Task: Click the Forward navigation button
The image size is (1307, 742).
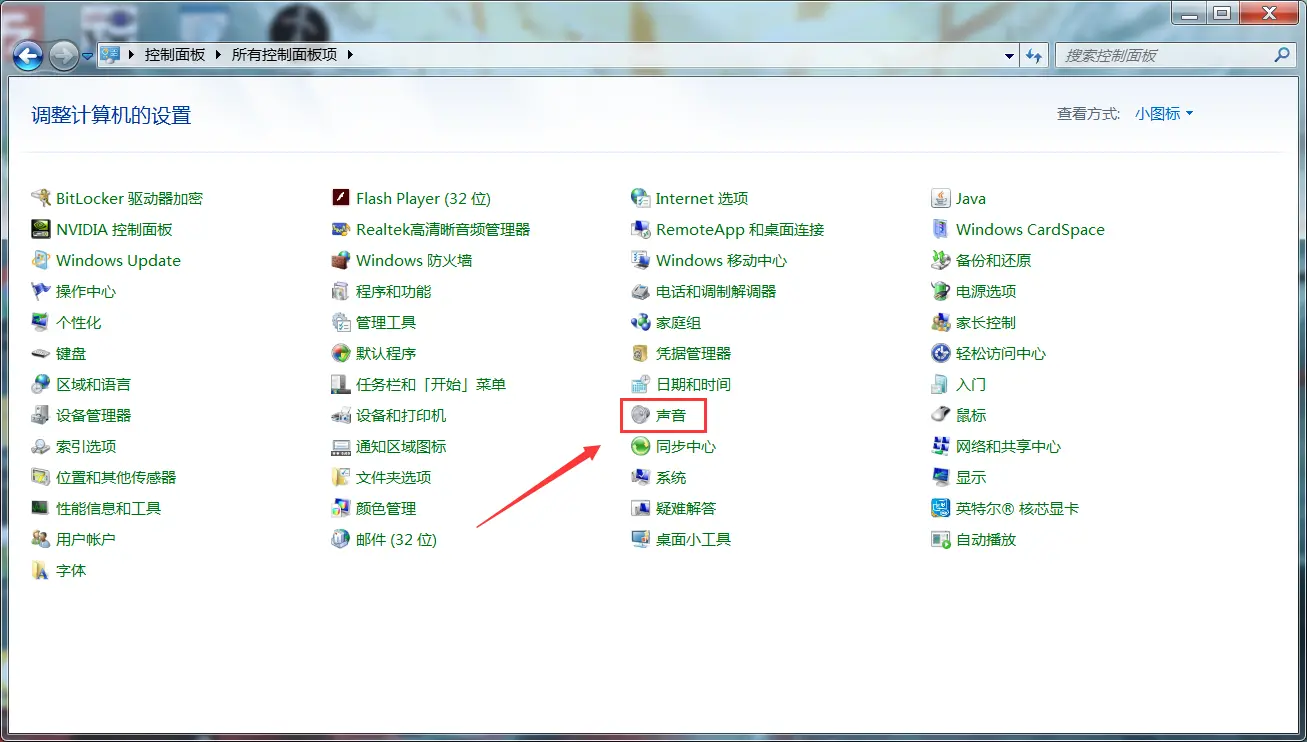Action: coord(63,55)
